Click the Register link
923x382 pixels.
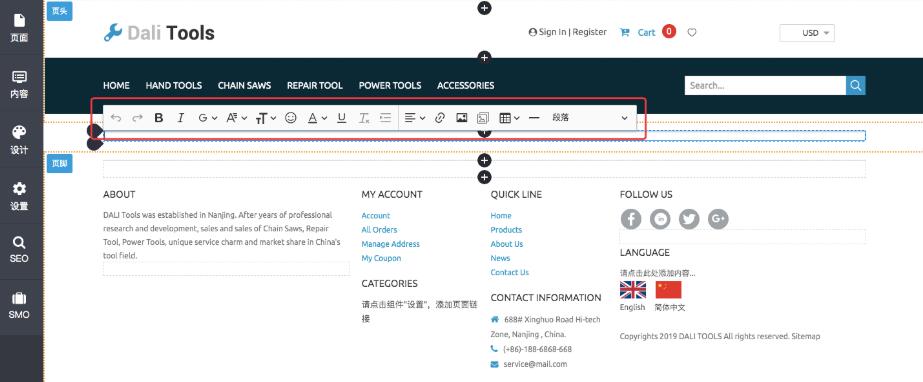[x=589, y=32]
